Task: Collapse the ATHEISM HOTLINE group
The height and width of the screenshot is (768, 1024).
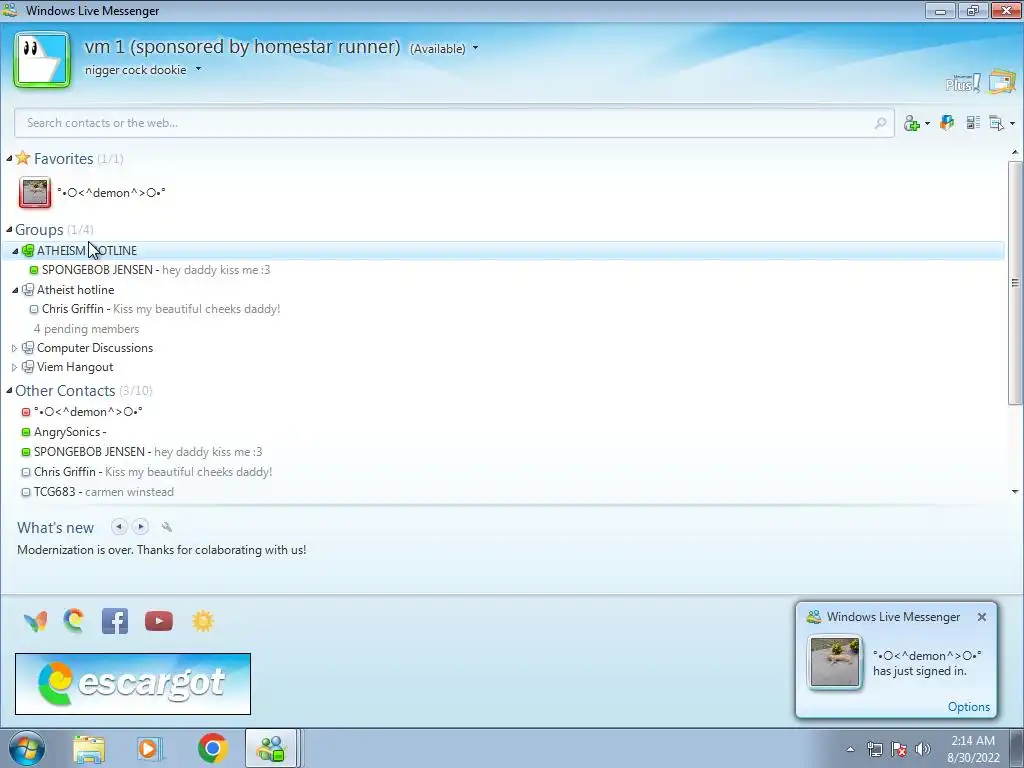Action: point(15,251)
